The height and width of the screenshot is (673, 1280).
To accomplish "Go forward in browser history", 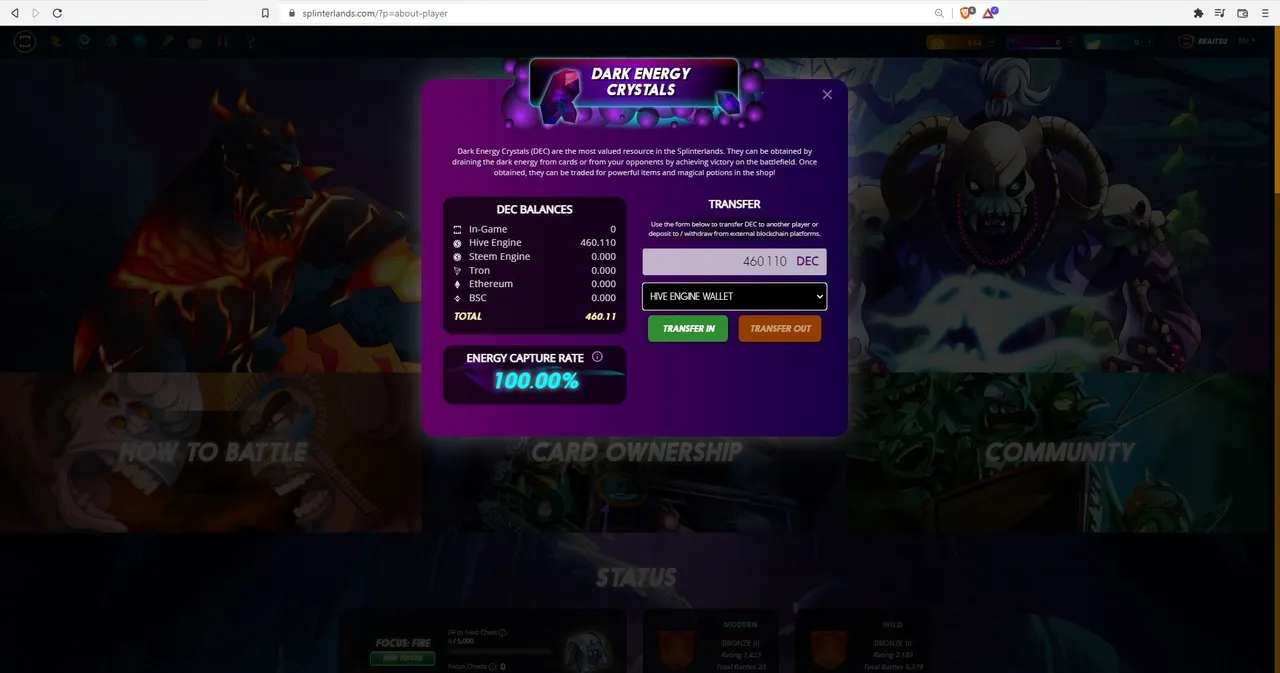I will [36, 13].
